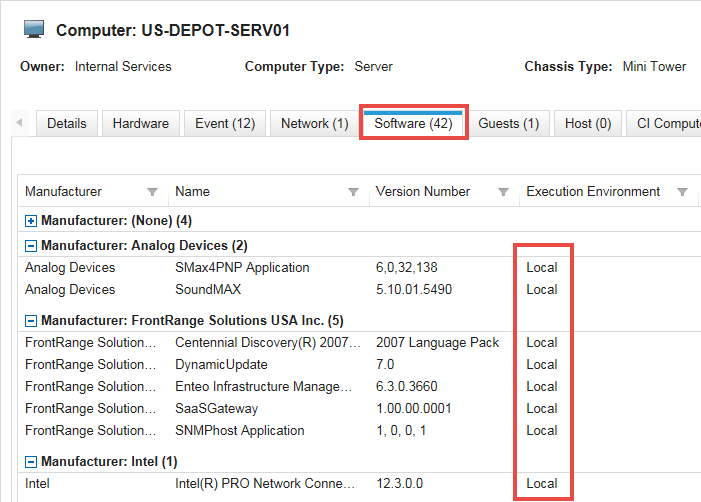The height and width of the screenshot is (502, 701).
Task: Click version 12.3.0.0 cell
Action: [399, 484]
